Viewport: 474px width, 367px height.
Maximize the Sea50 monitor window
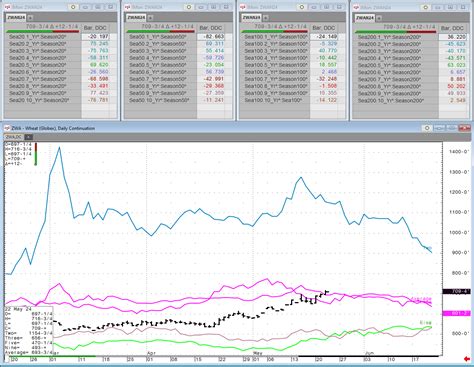(213, 7)
